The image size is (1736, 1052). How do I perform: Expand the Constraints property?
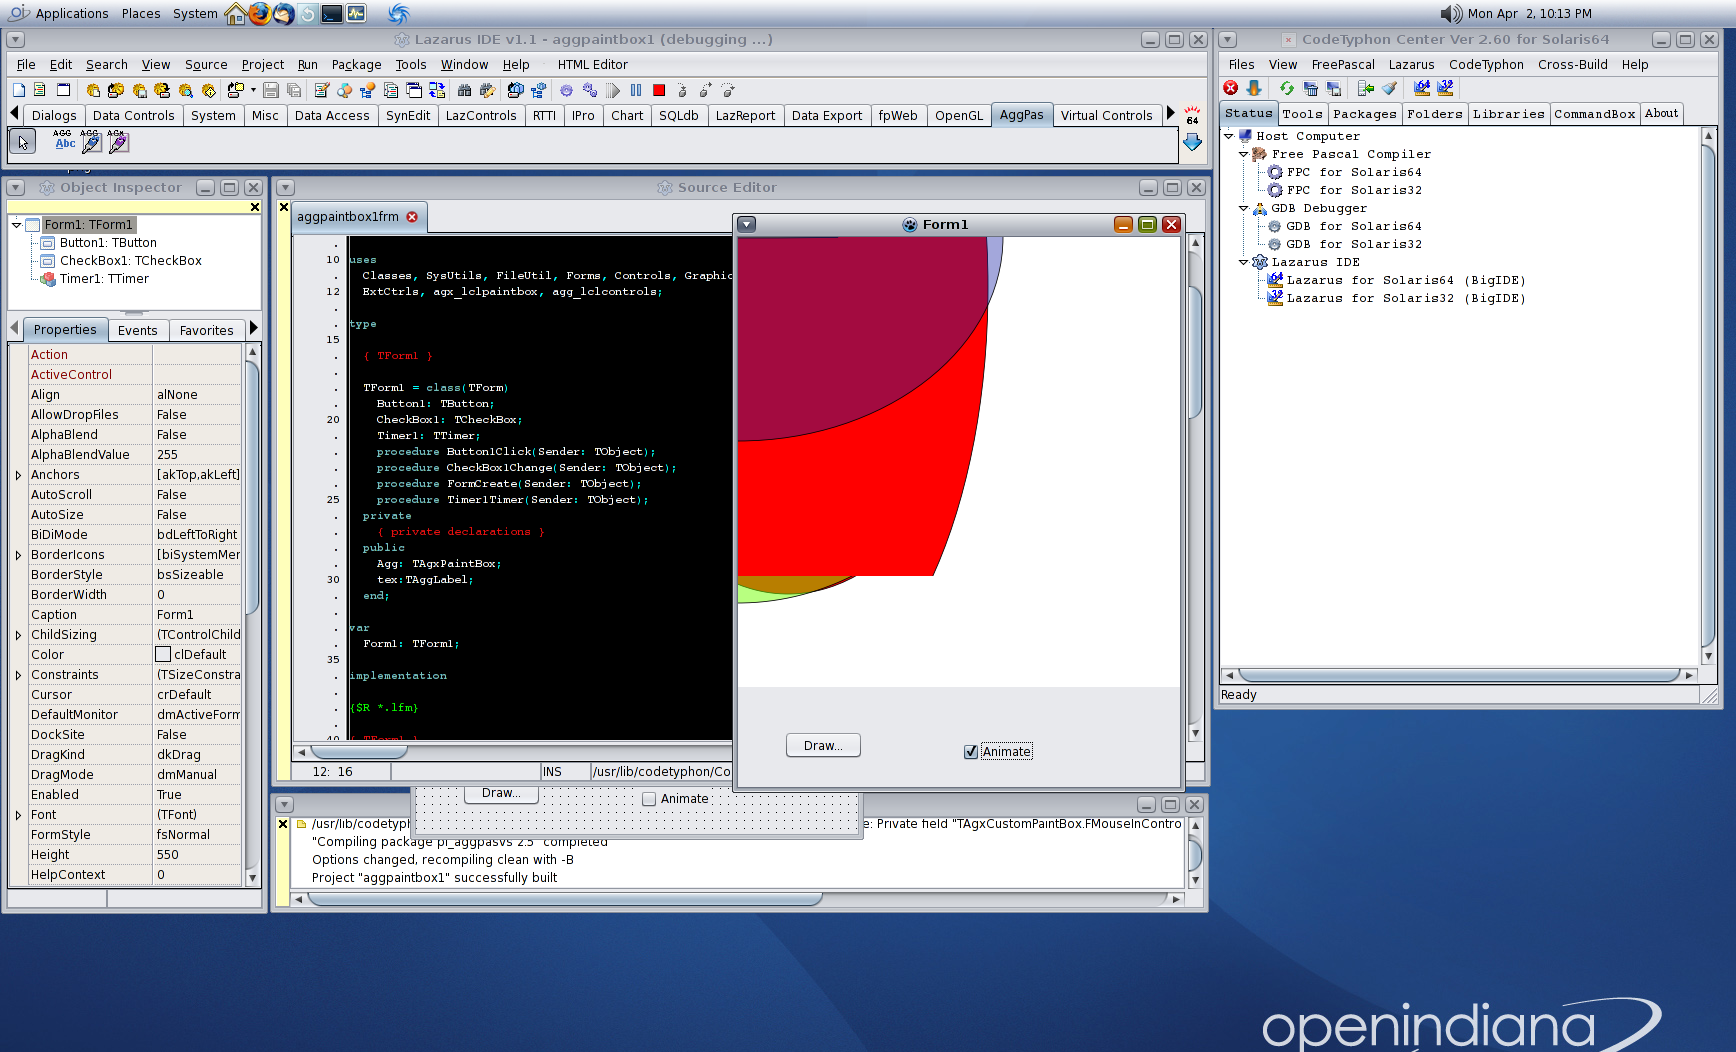(18, 675)
